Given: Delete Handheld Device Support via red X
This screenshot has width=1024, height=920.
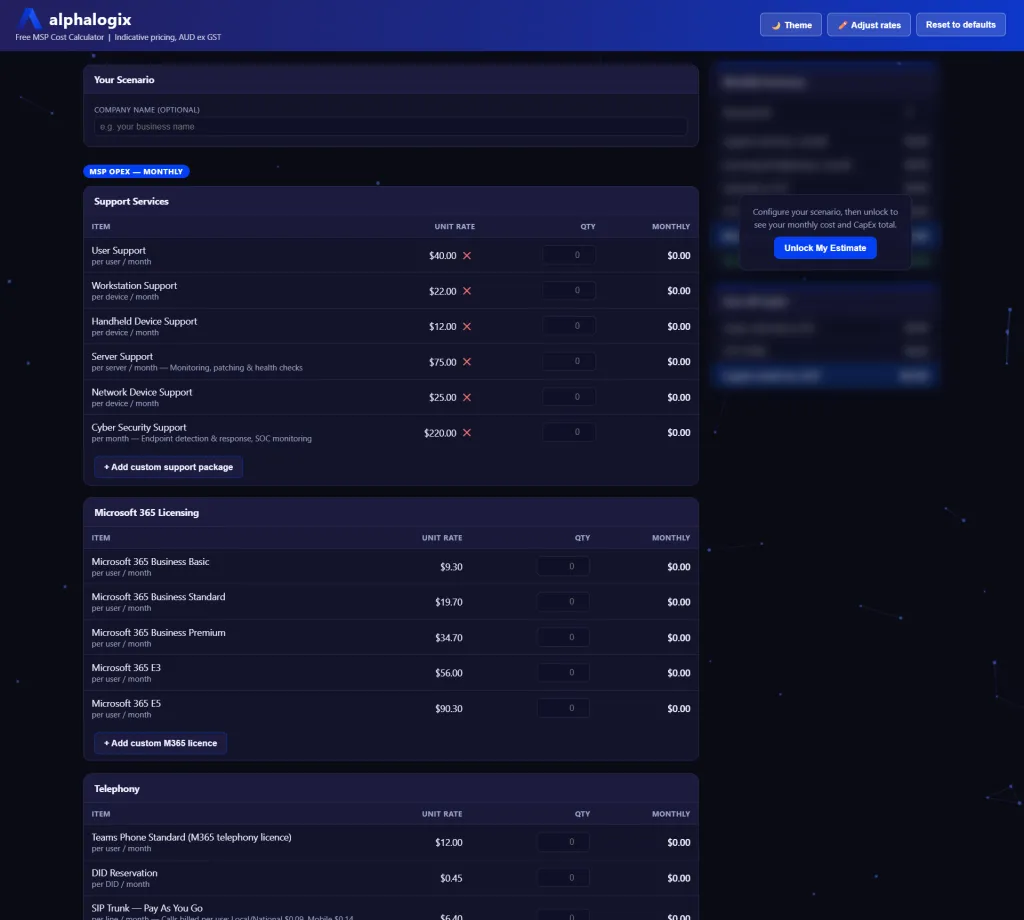Looking at the screenshot, I should tap(467, 326).
